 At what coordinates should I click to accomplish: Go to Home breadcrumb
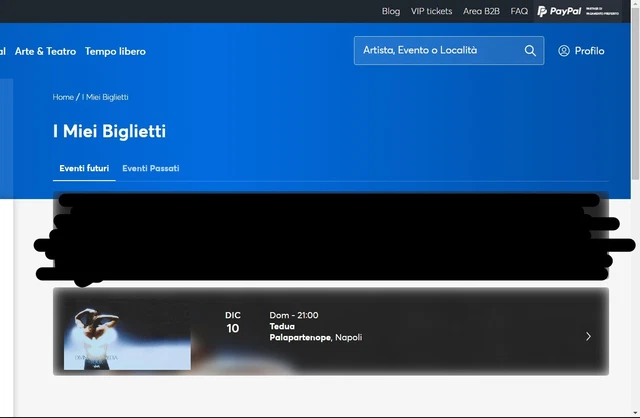(63, 97)
